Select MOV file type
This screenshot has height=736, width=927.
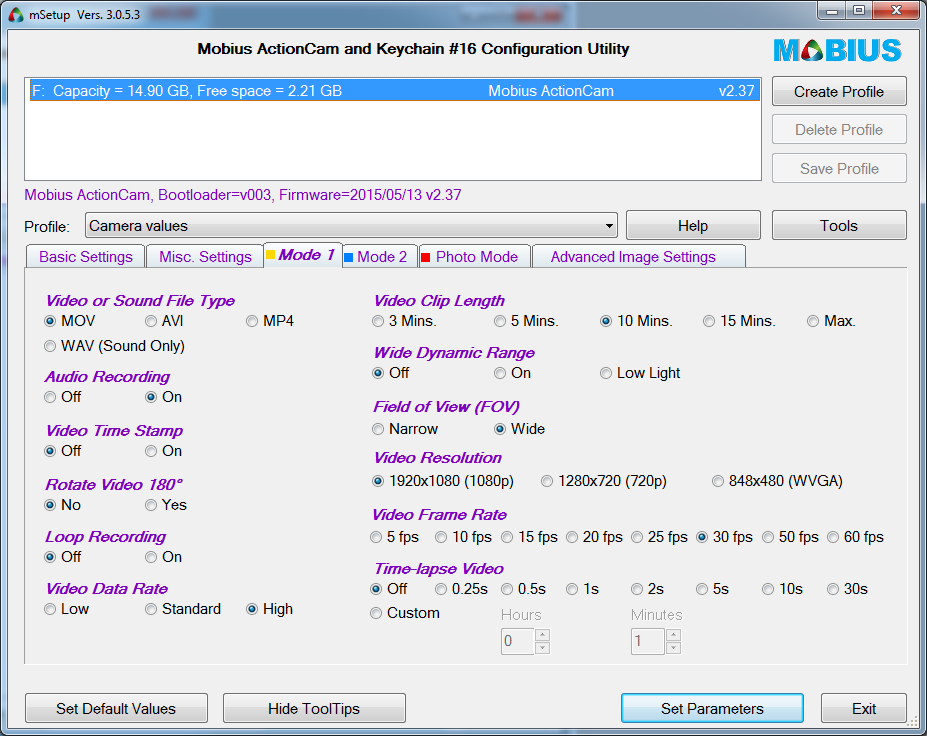point(70,321)
